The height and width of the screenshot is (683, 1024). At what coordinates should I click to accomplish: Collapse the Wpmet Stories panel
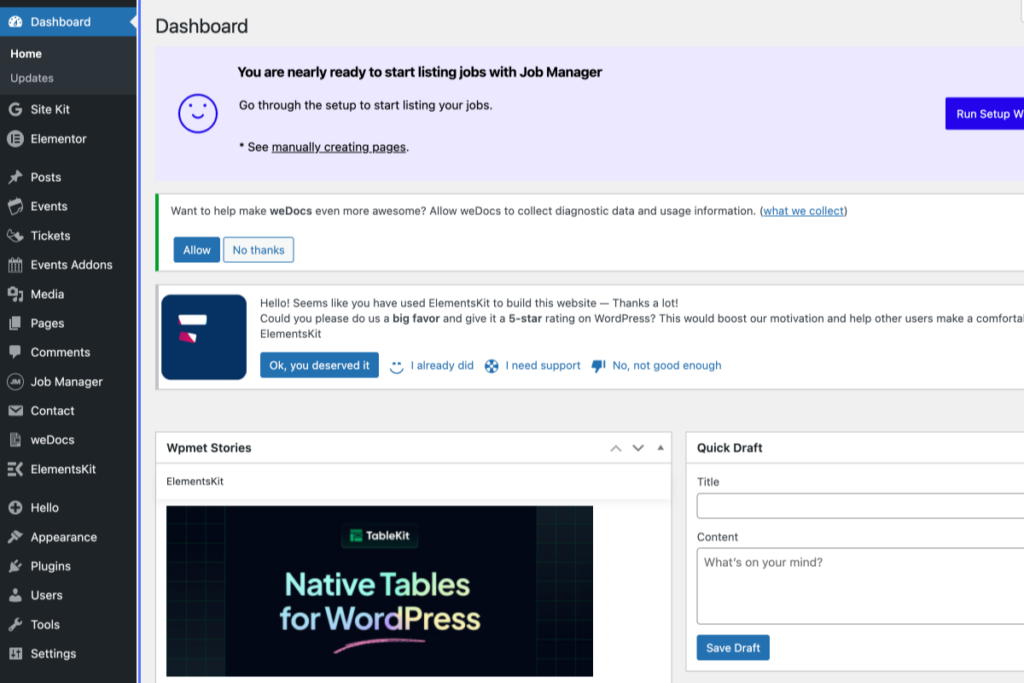tap(660, 448)
